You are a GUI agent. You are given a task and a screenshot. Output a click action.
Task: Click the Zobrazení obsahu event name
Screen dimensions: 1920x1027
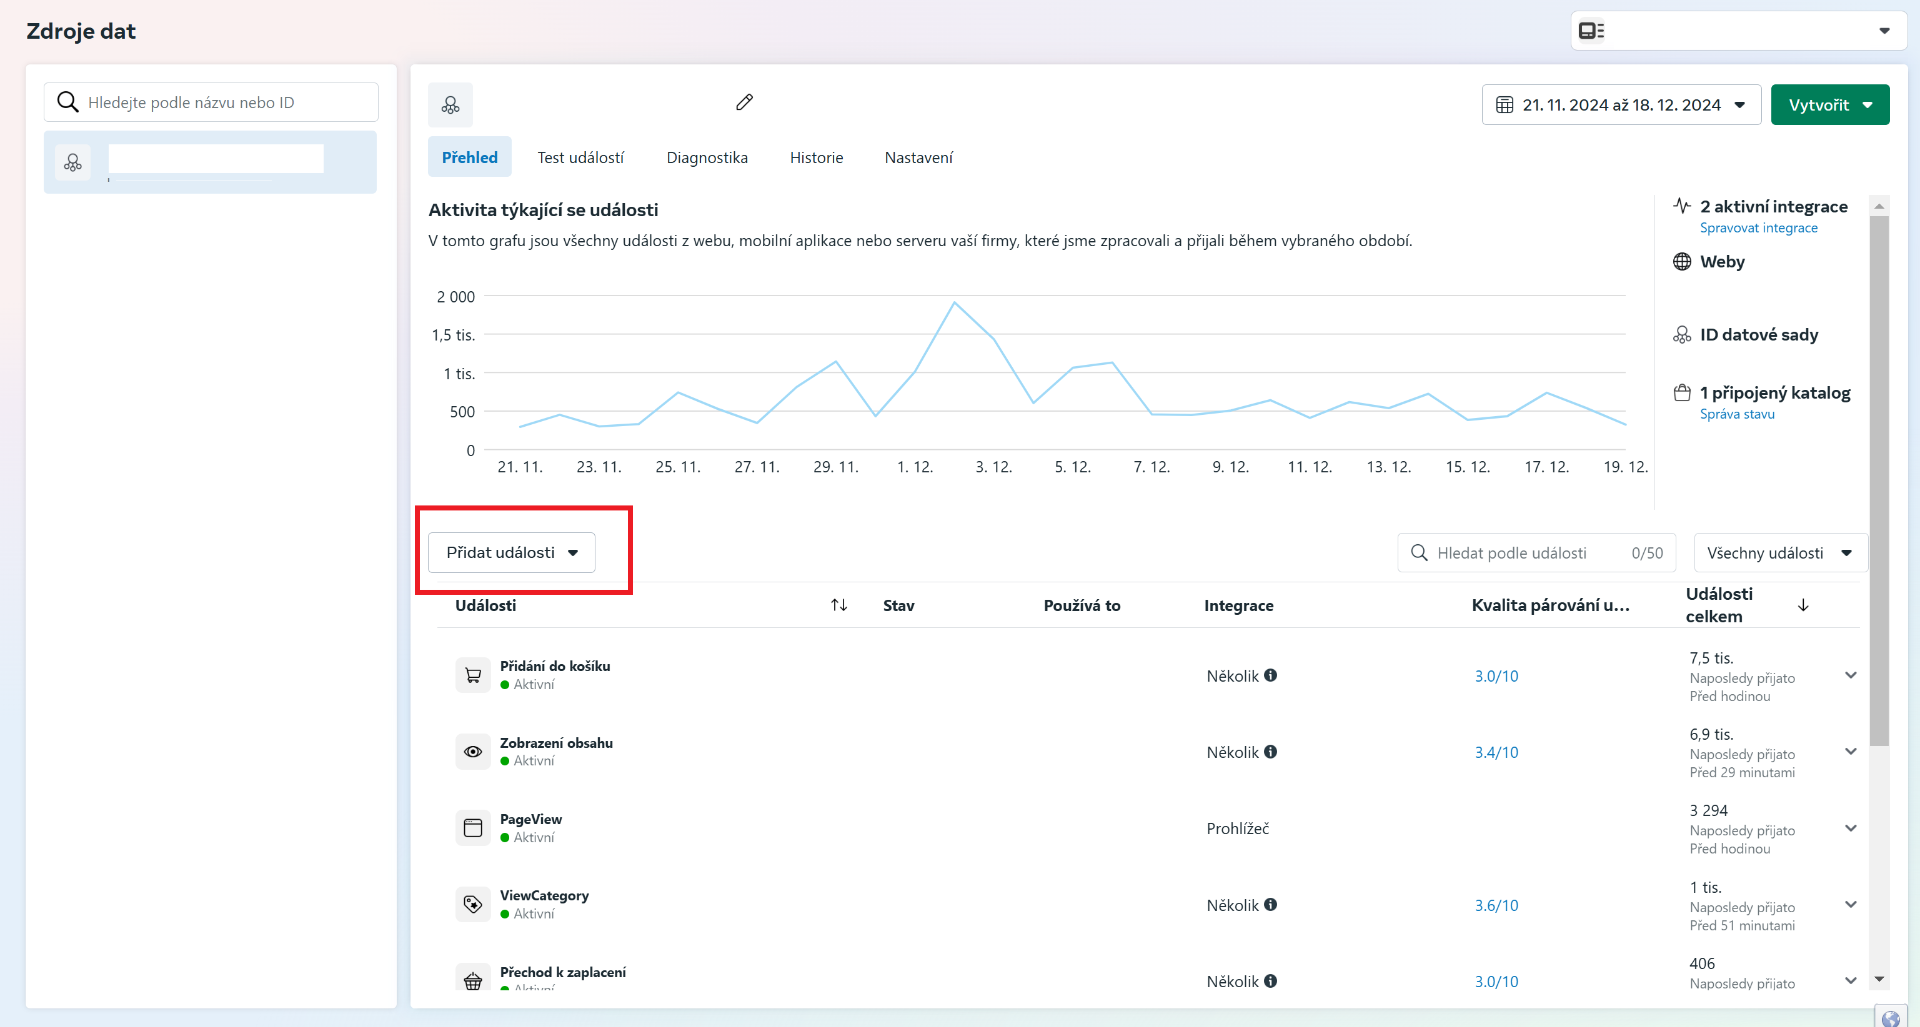556,743
